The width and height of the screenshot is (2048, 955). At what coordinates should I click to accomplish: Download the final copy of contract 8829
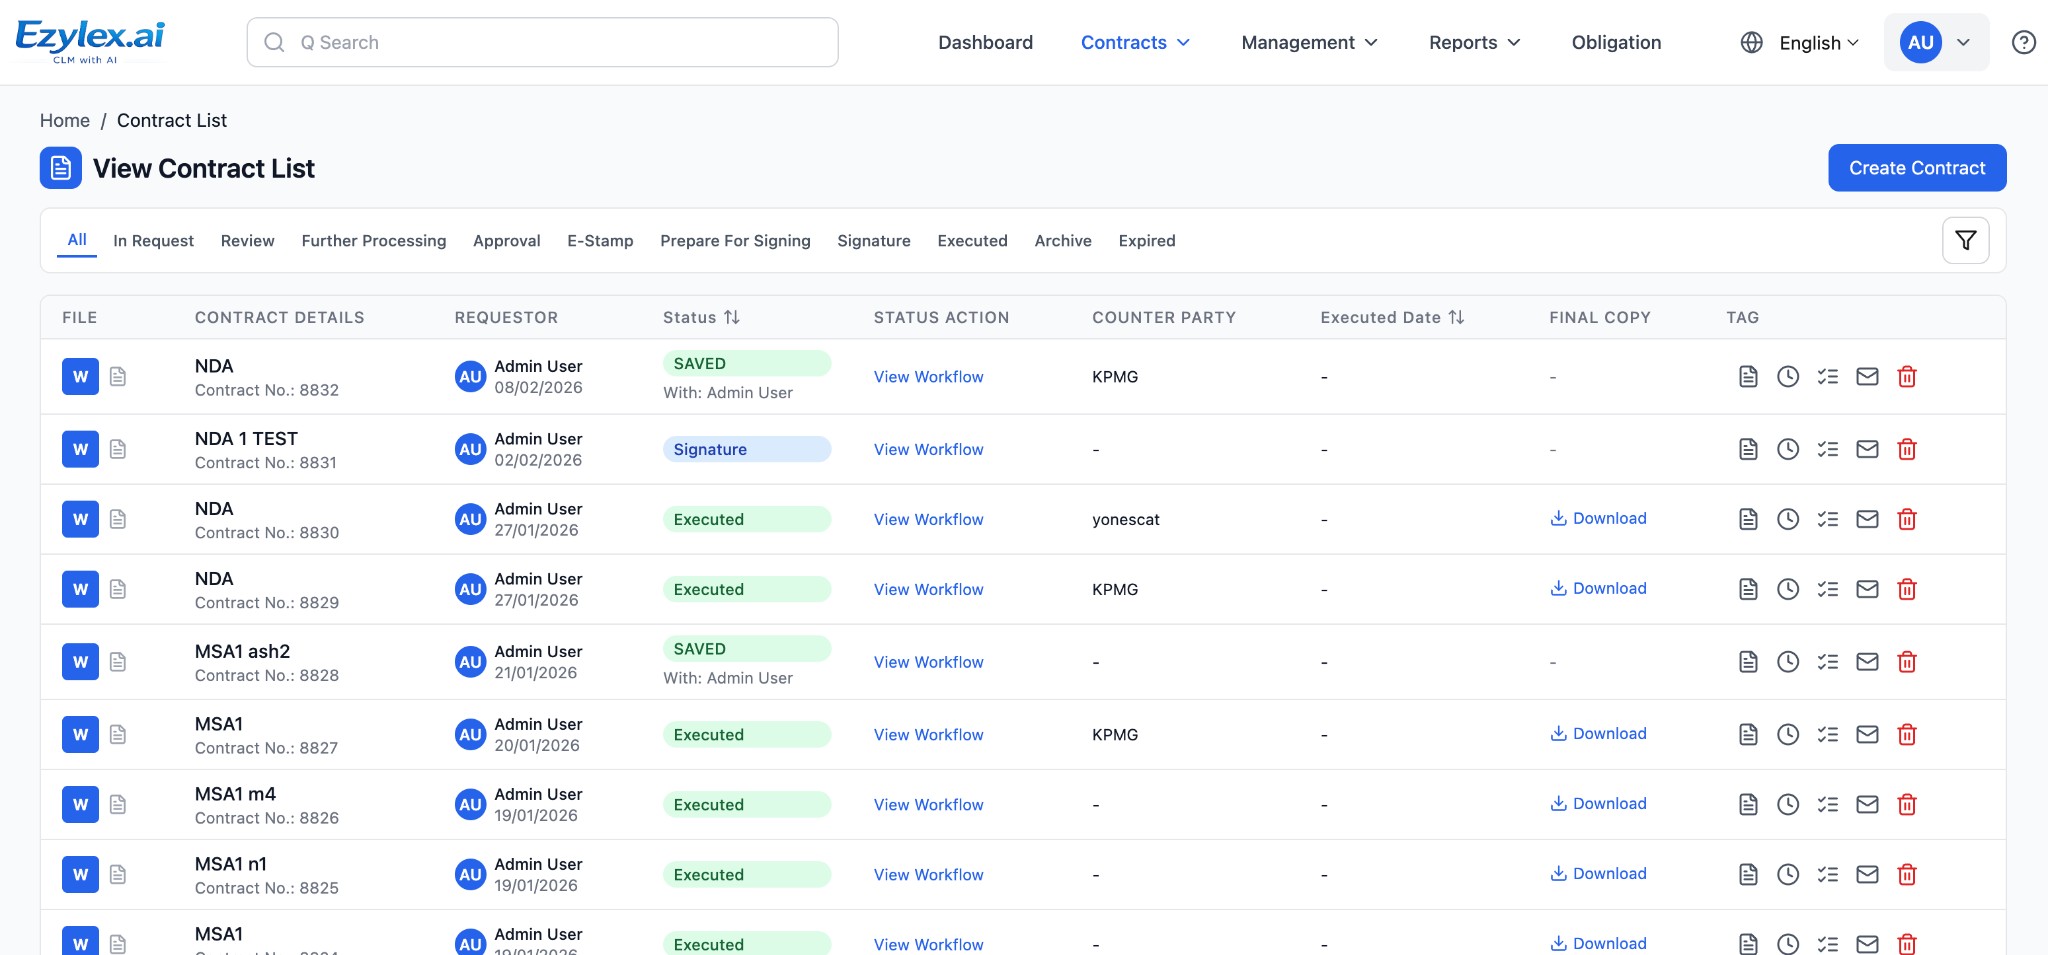tap(1598, 588)
